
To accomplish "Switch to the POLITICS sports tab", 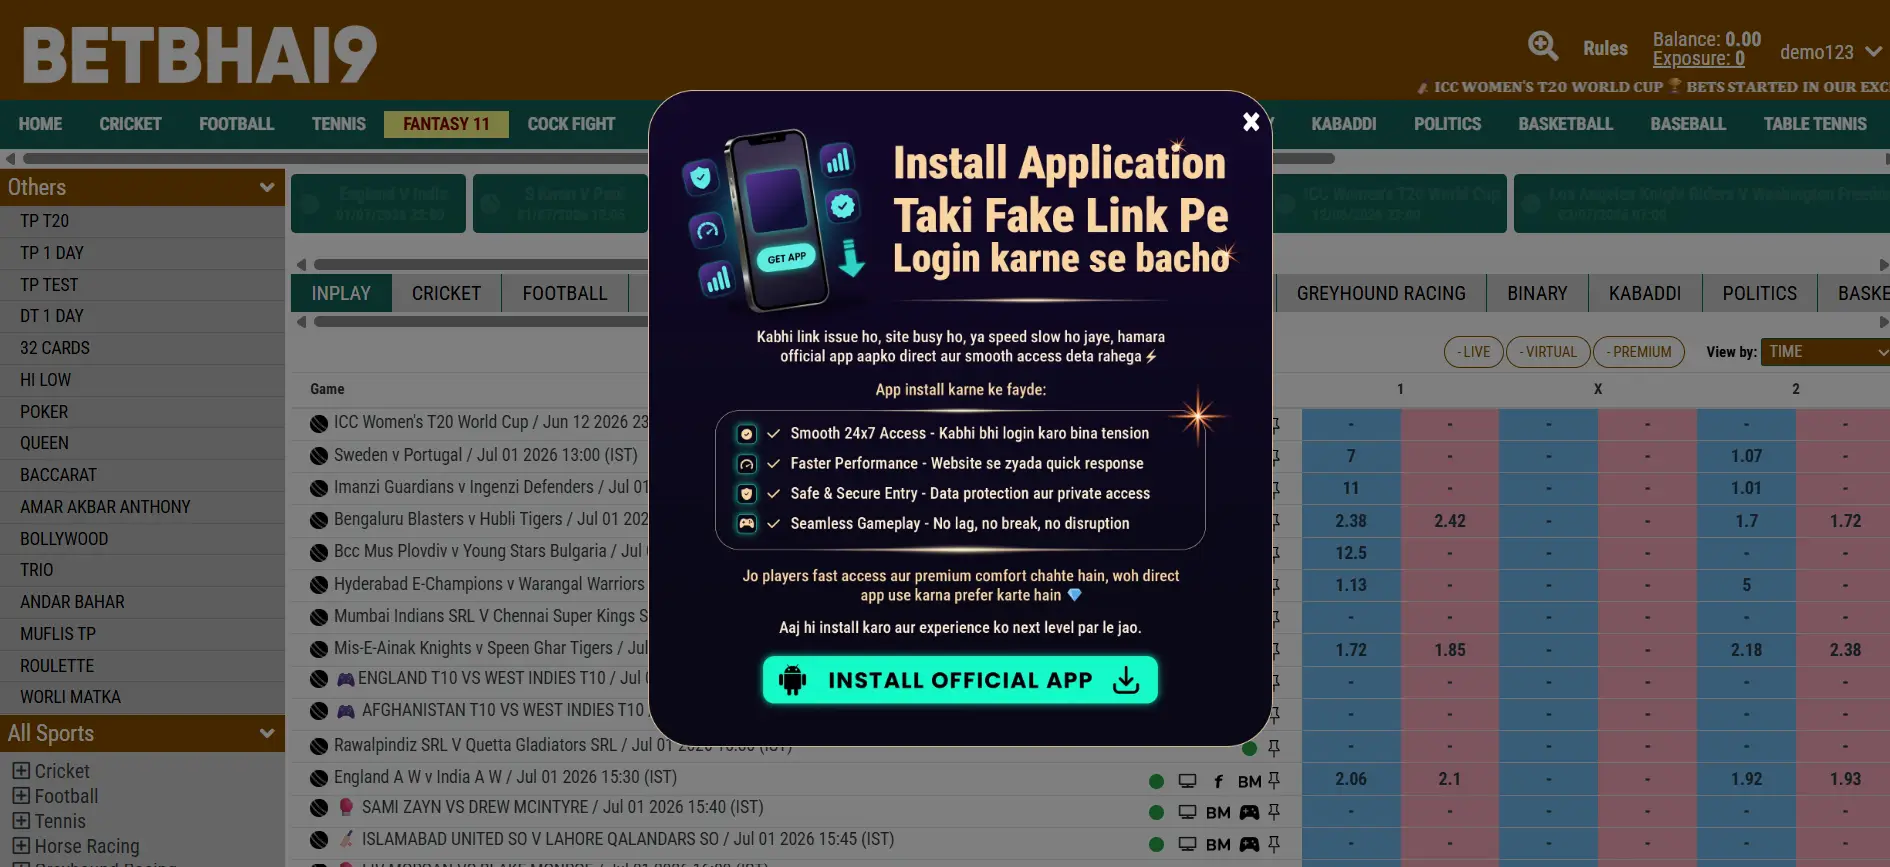I will pyautogui.click(x=1759, y=293).
